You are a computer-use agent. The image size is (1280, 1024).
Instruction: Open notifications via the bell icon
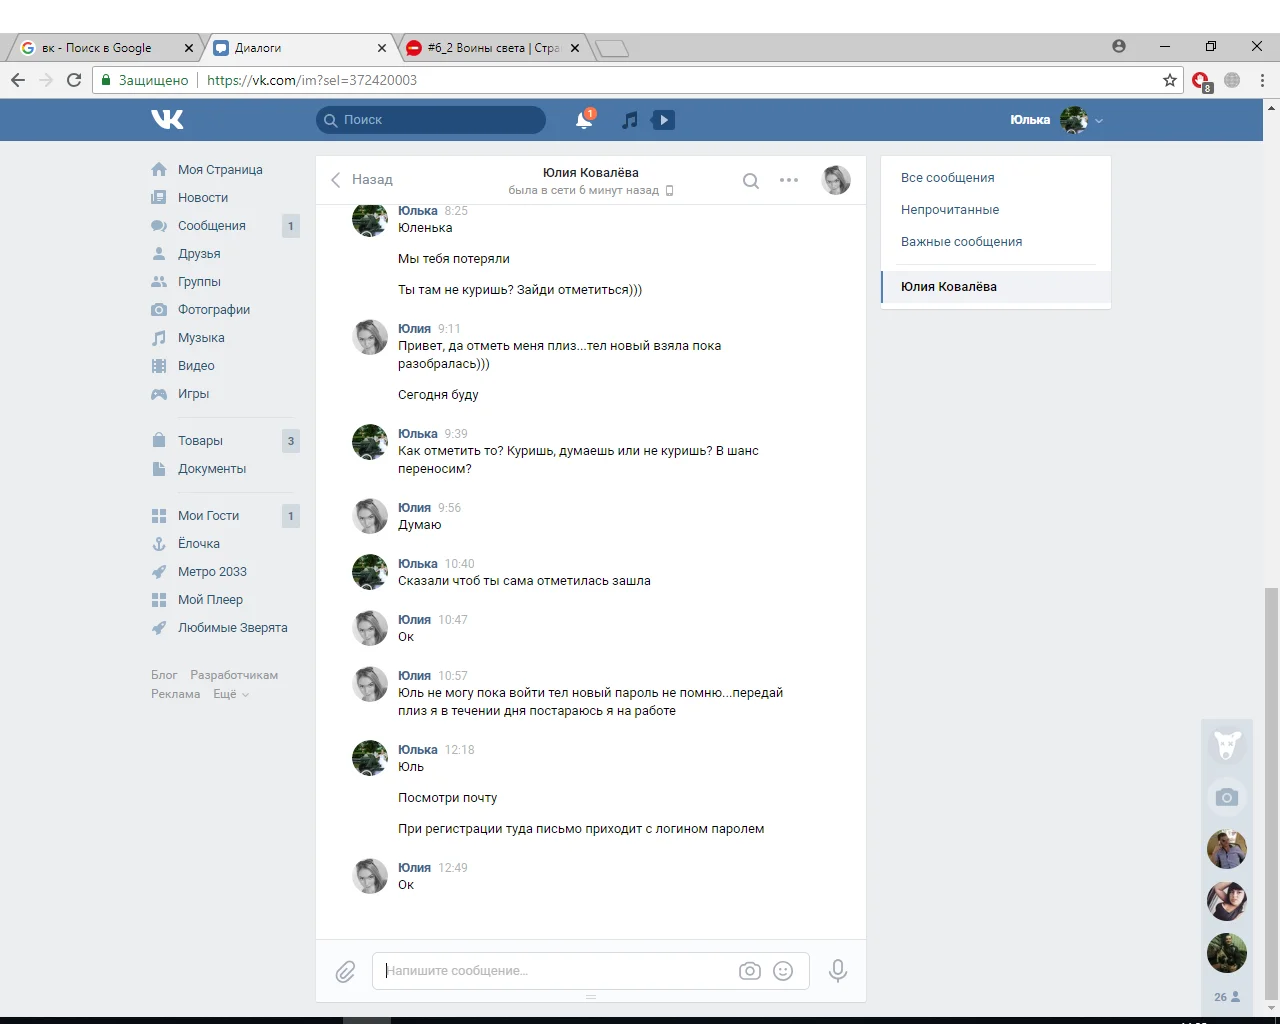[x=584, y=119]
